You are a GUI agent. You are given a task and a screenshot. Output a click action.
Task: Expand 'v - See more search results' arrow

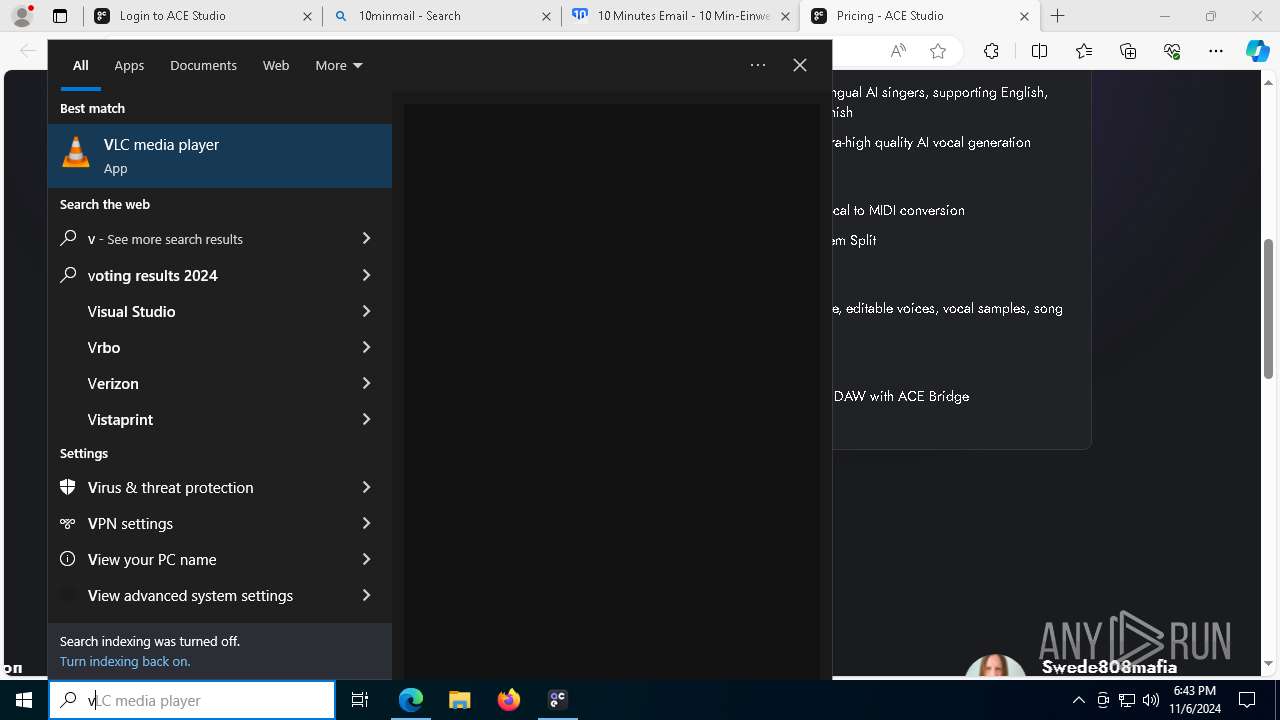coord(366,238)
